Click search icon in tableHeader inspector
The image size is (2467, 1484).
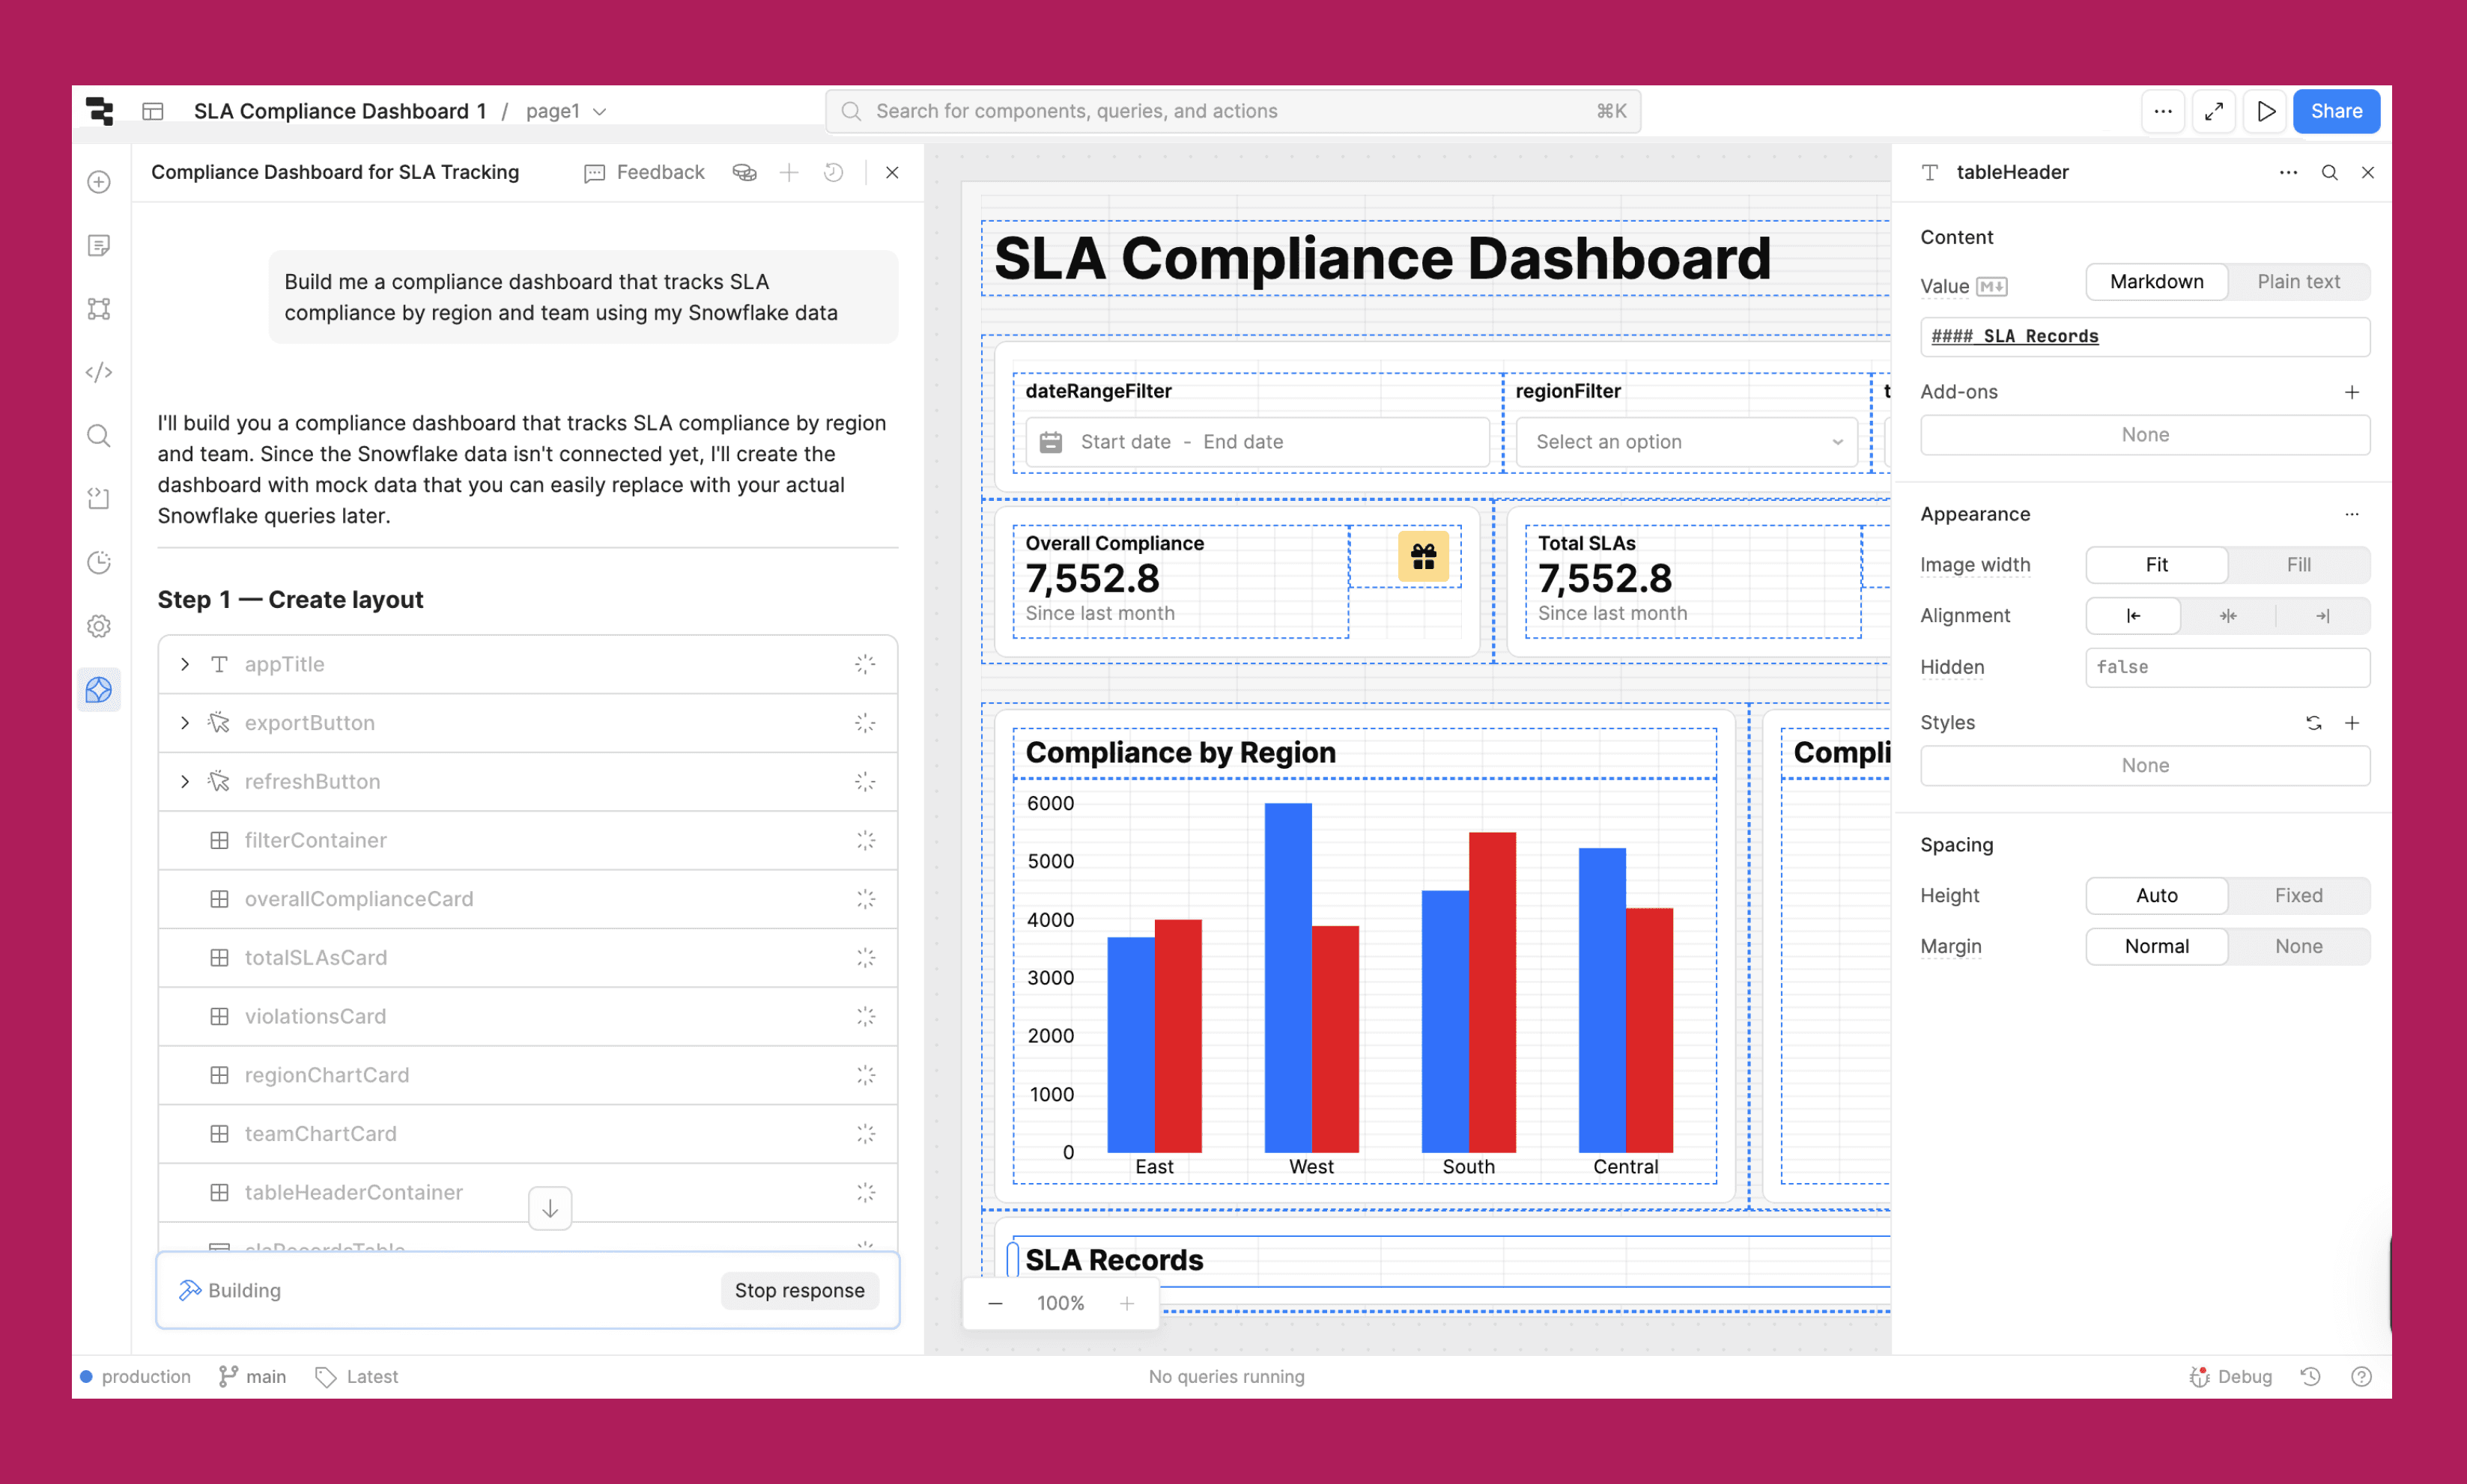(2329, 172)
